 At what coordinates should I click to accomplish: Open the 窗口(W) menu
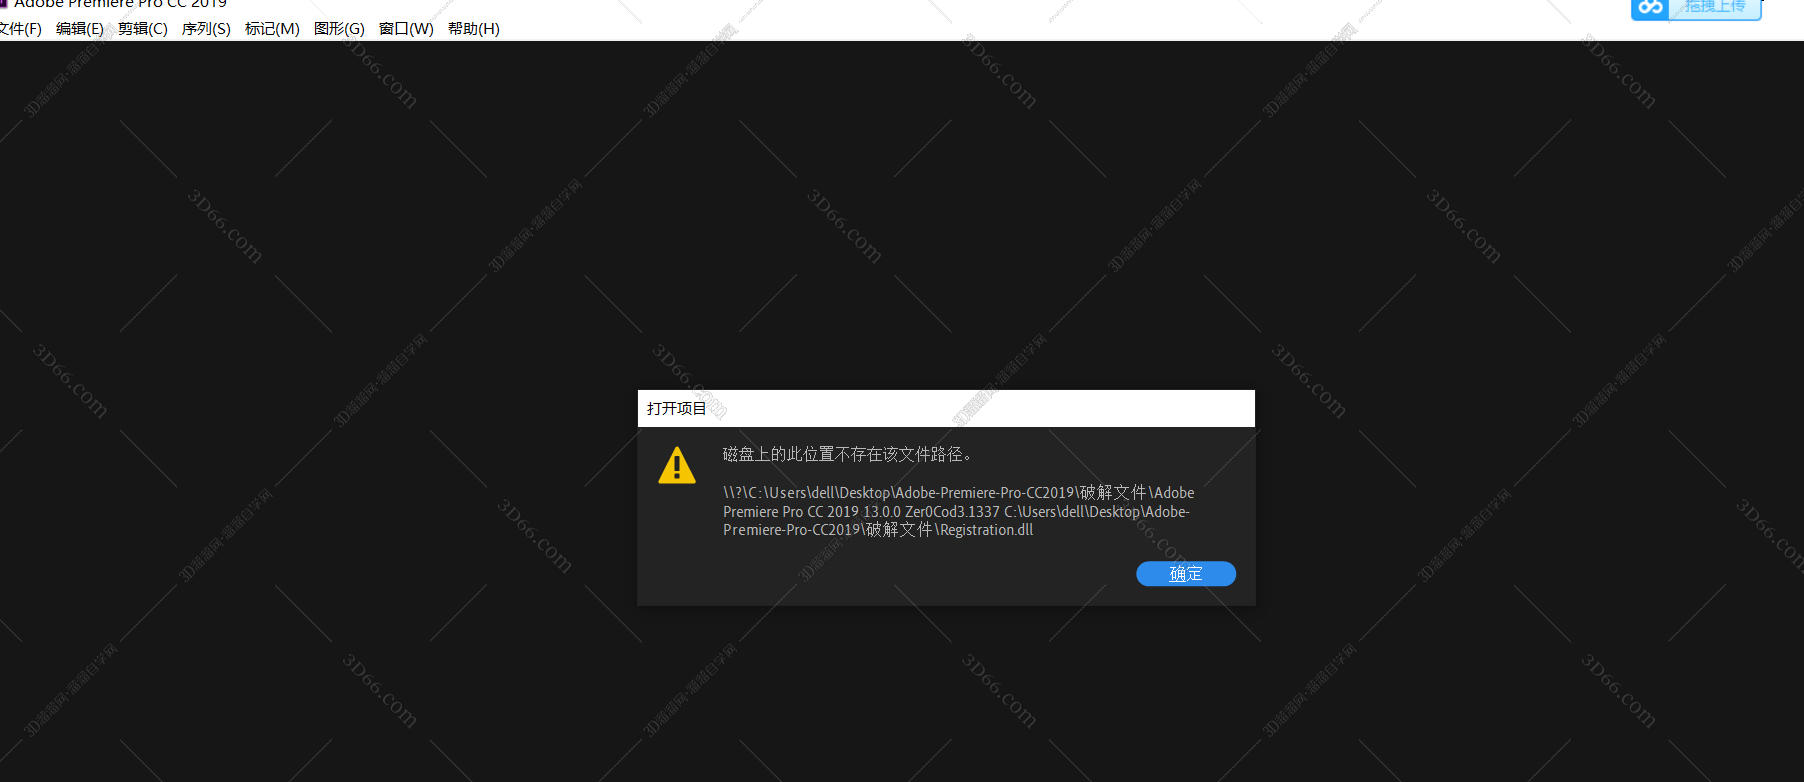pos(406,29)
